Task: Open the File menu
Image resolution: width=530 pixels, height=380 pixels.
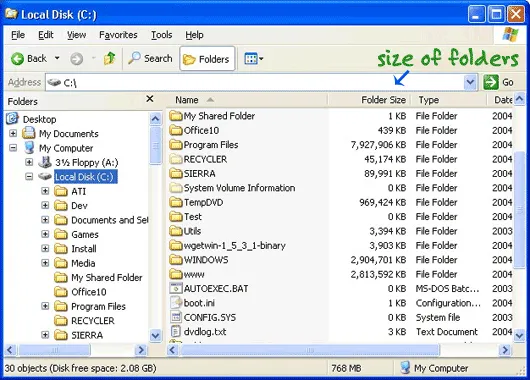Action: click(x=18, y=35)
